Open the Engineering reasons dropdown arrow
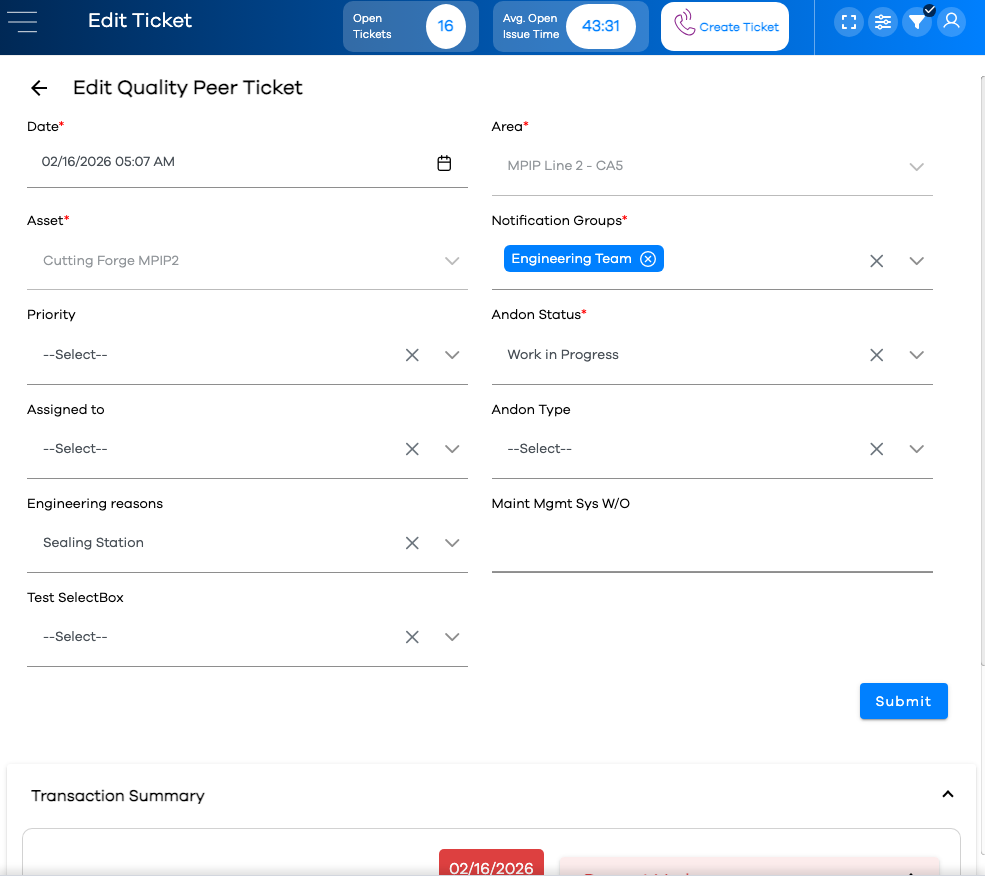 click(x=452, y=543)
